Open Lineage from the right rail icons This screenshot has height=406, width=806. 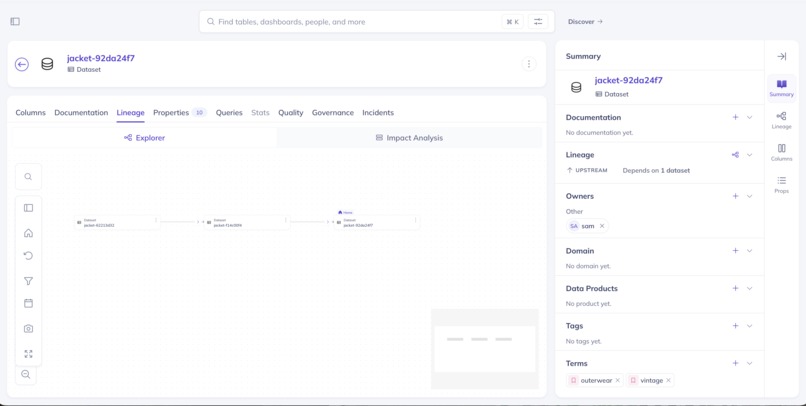coord(781,120)
